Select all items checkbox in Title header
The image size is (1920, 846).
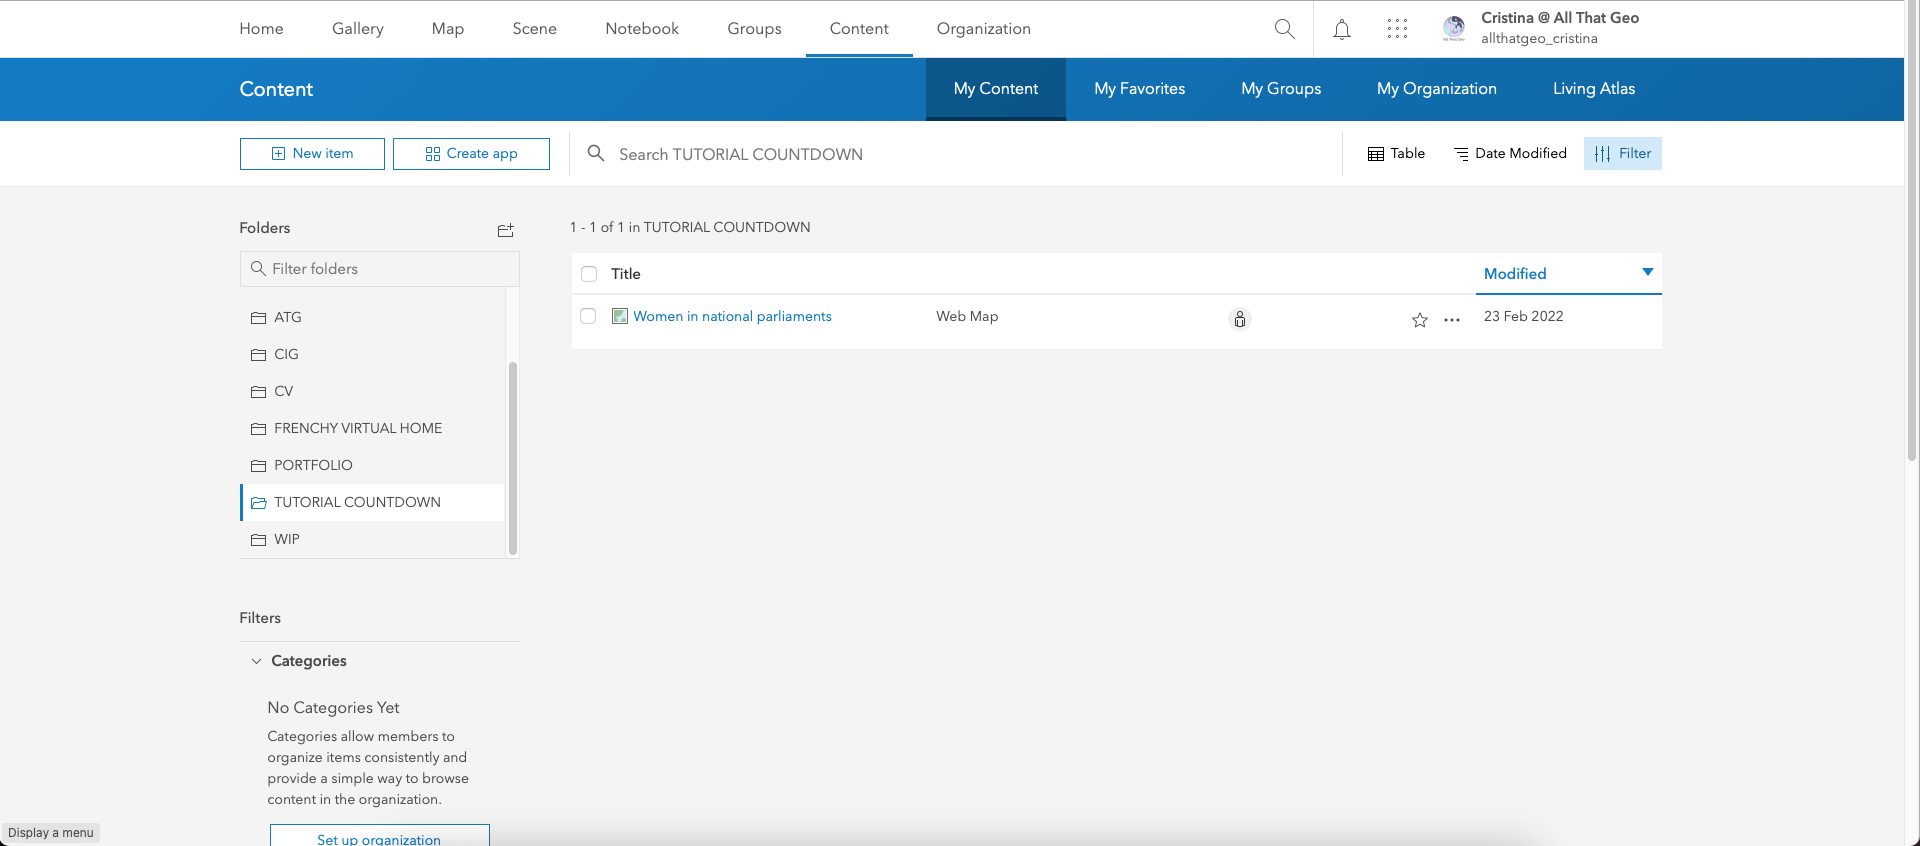tap(589, 274)
